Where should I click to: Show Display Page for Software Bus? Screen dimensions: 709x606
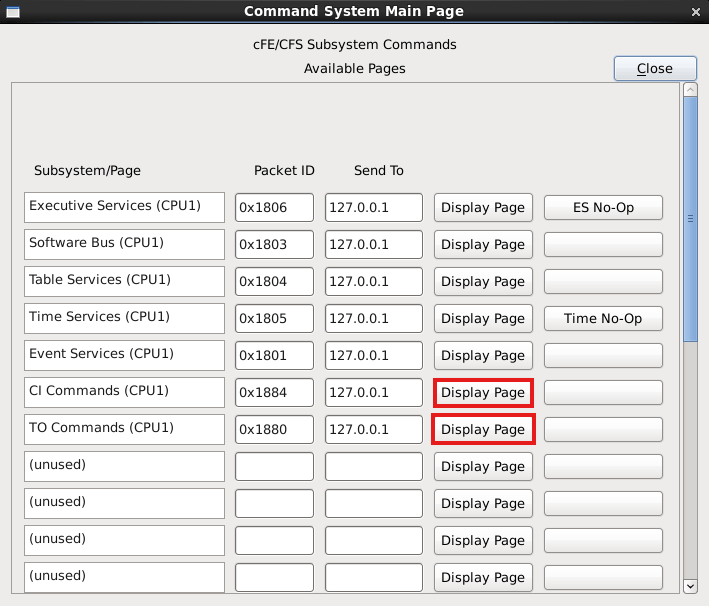tap(483, 245)
